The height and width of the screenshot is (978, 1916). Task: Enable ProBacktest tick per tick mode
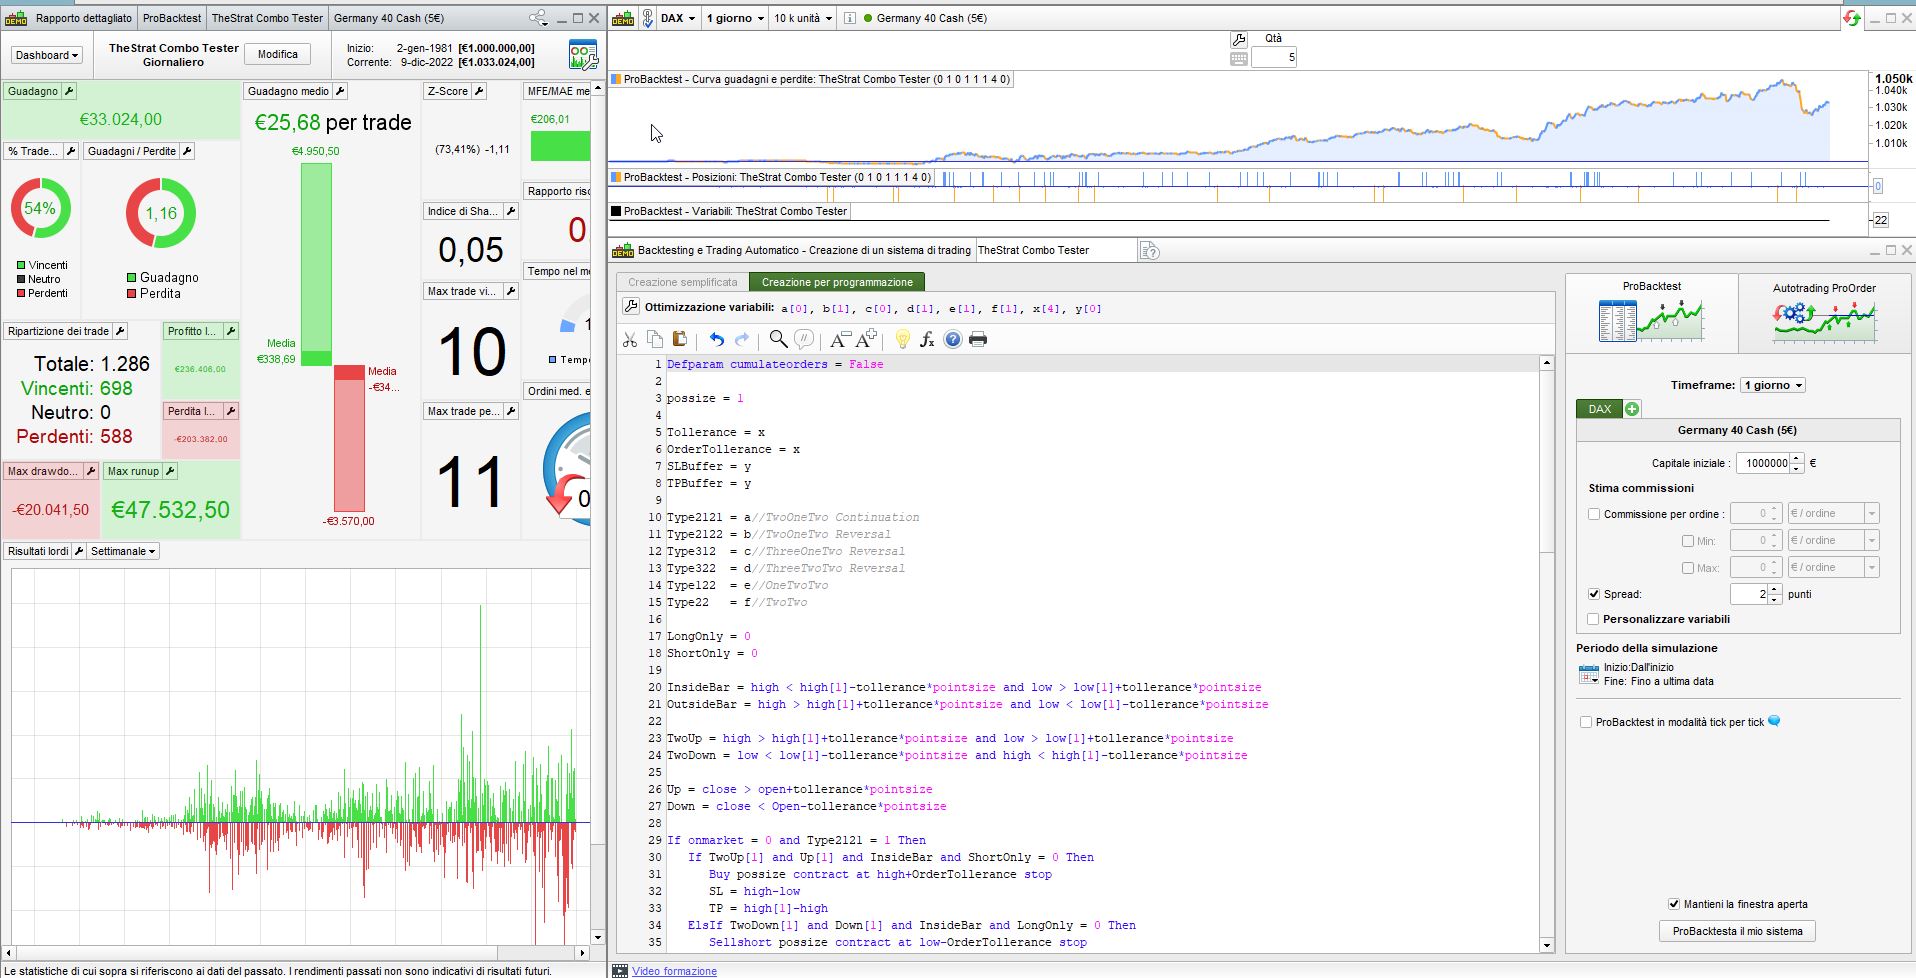point(1586,722)
